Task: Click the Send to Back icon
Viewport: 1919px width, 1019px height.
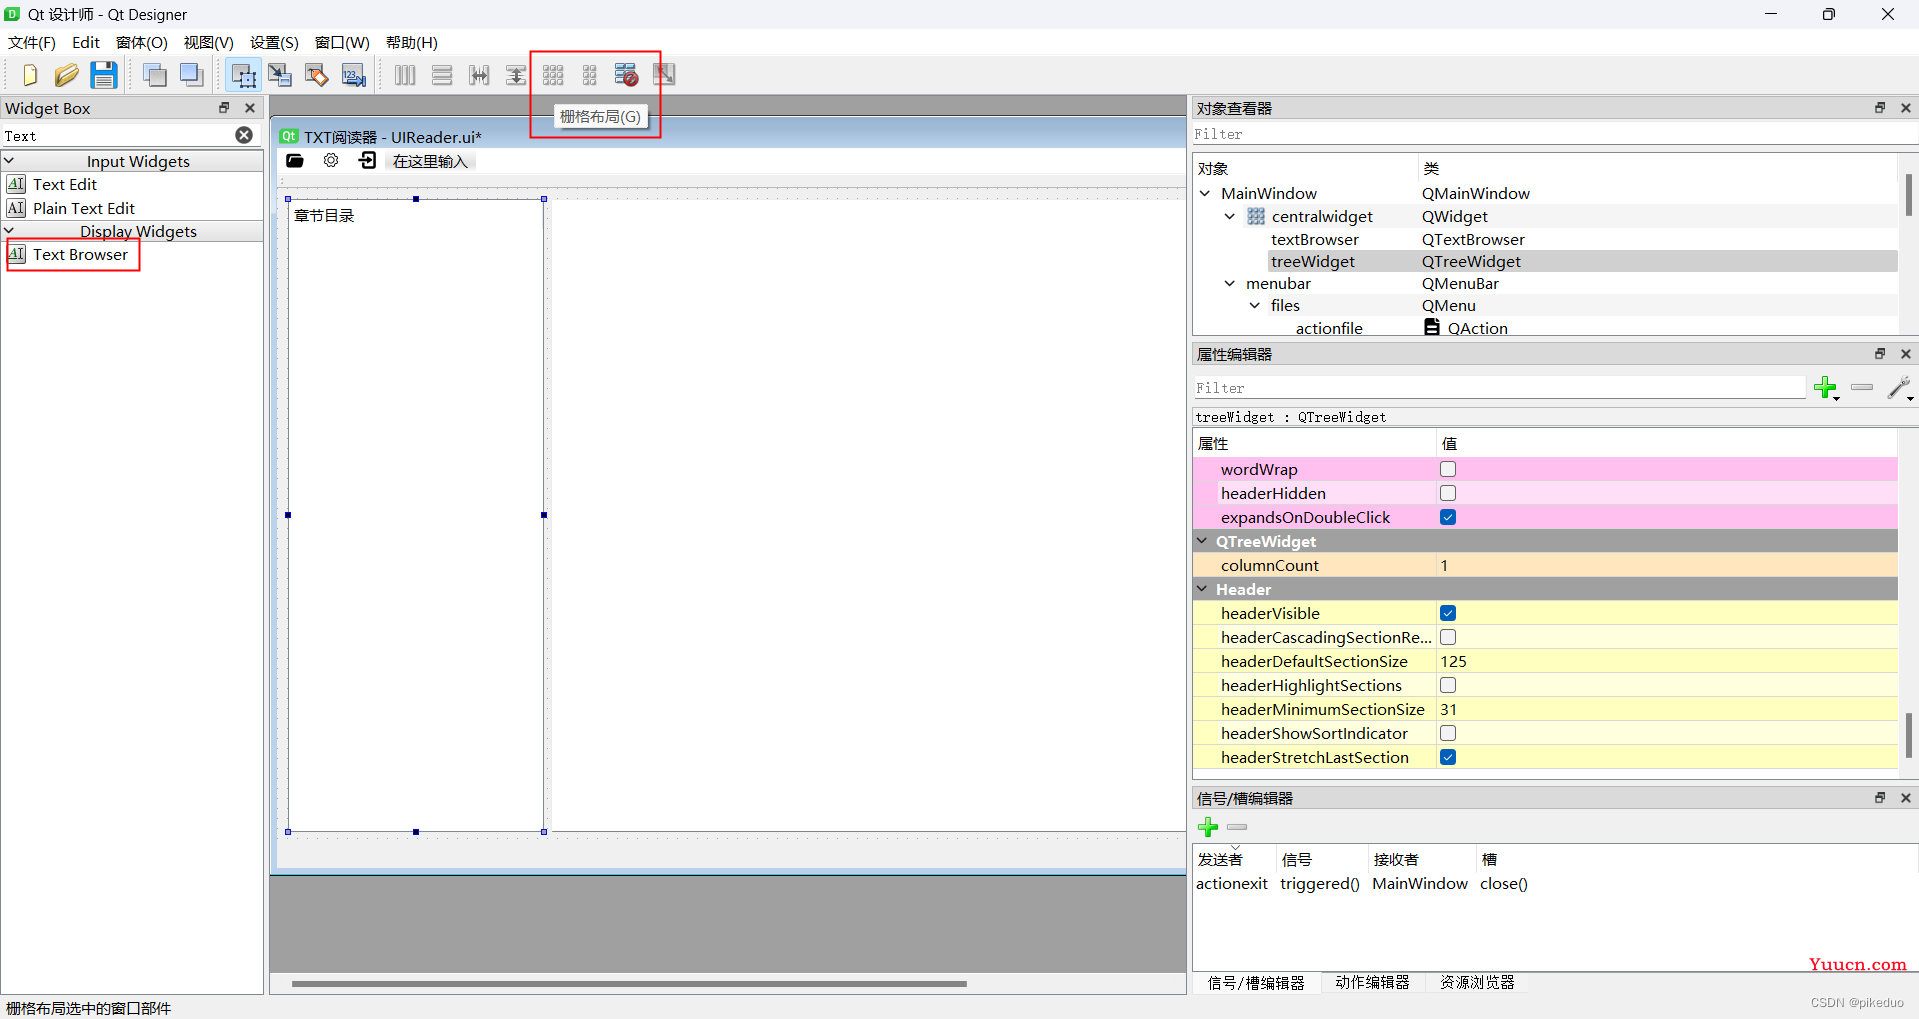Action: coord(155,75)
